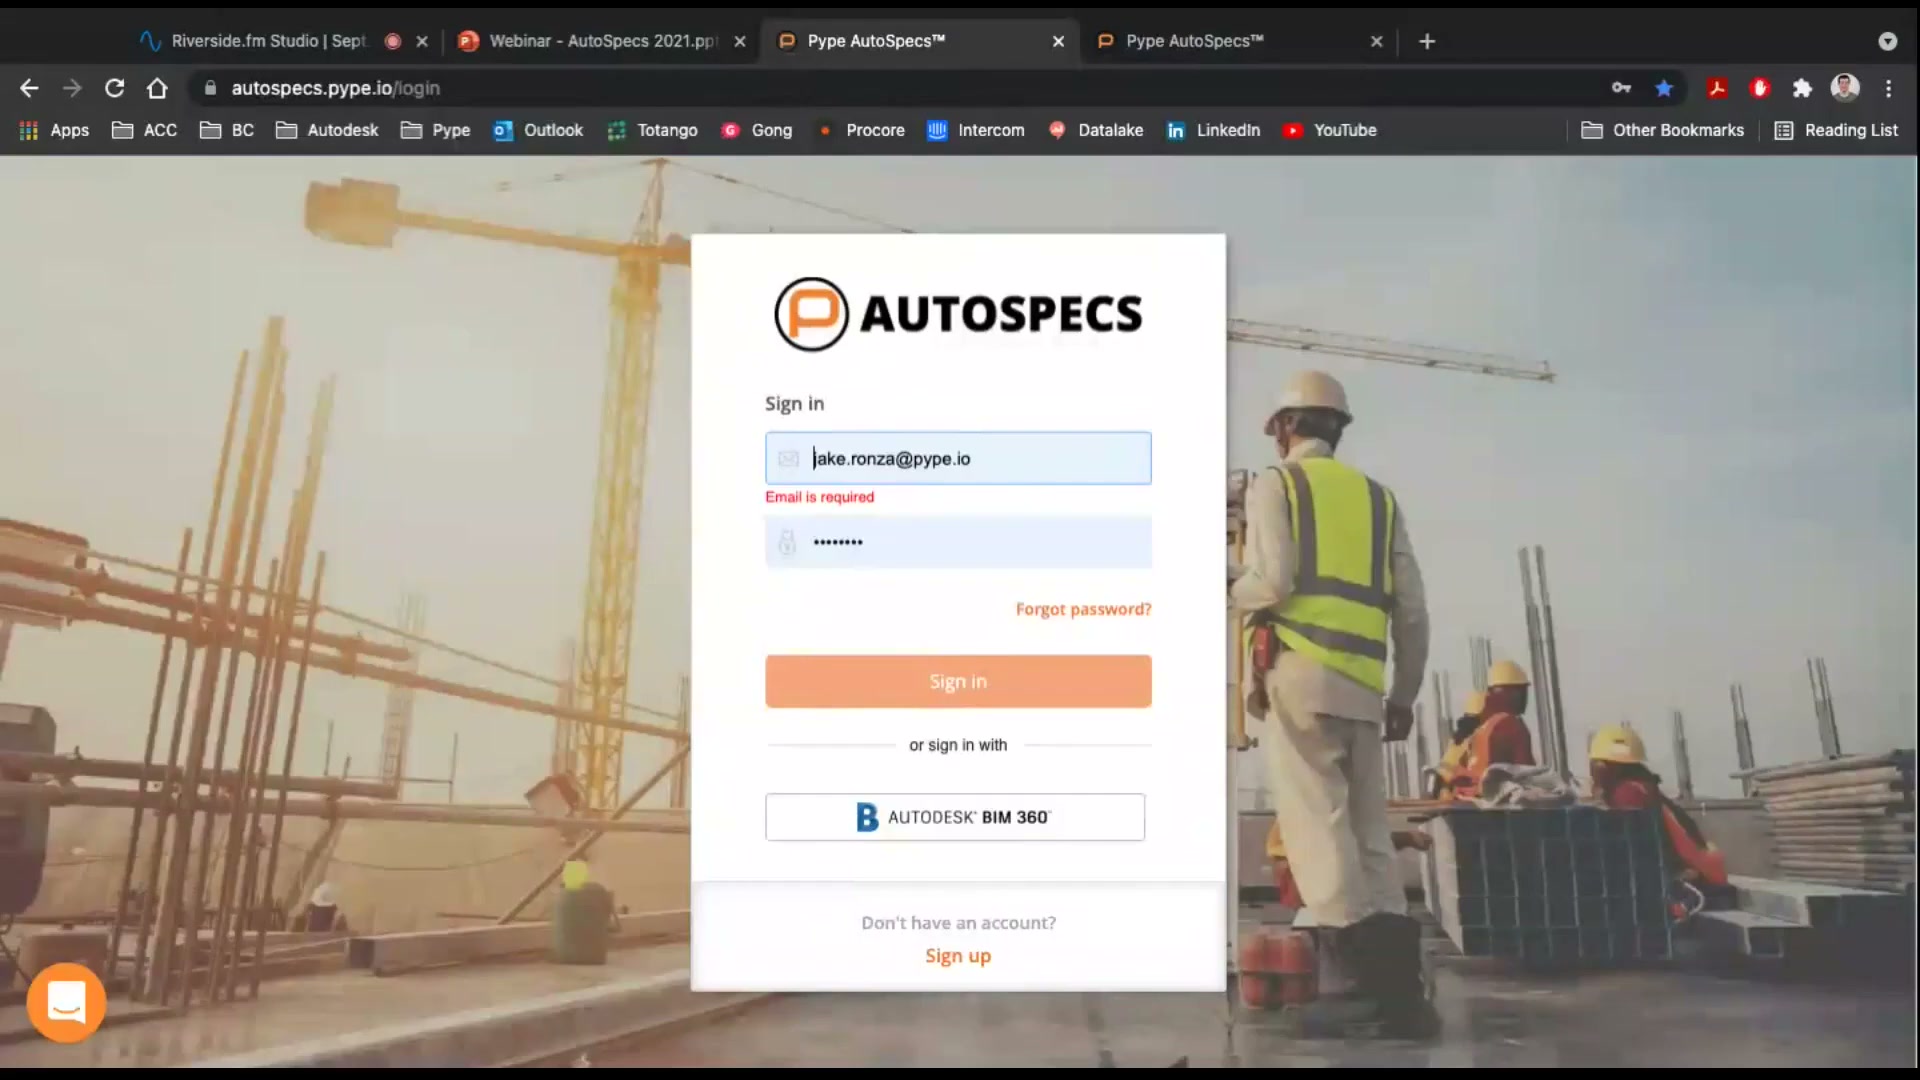
Task: View site info via the padlock icon
Action: pyautogui.click(x=210, y=88)
